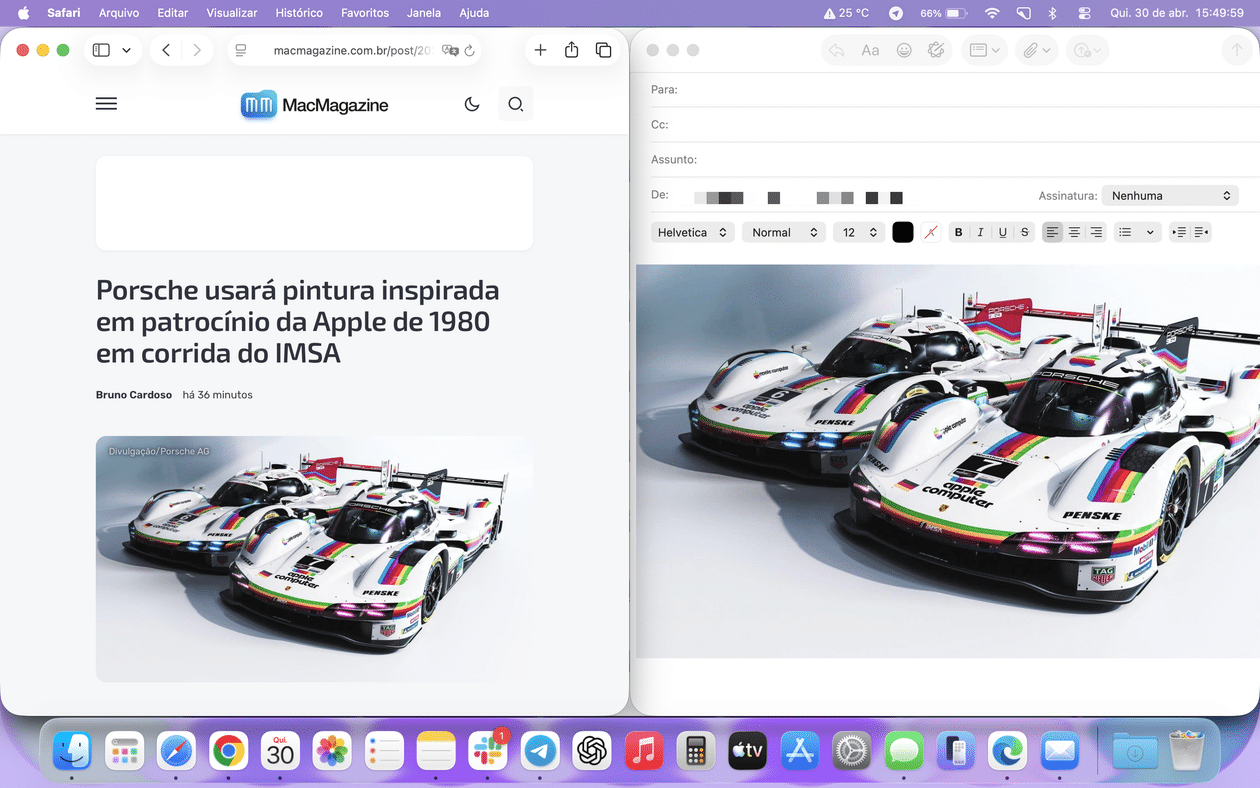
Task: Open the Apple menu
Action: pyautogui.click(x=23, y=13)
